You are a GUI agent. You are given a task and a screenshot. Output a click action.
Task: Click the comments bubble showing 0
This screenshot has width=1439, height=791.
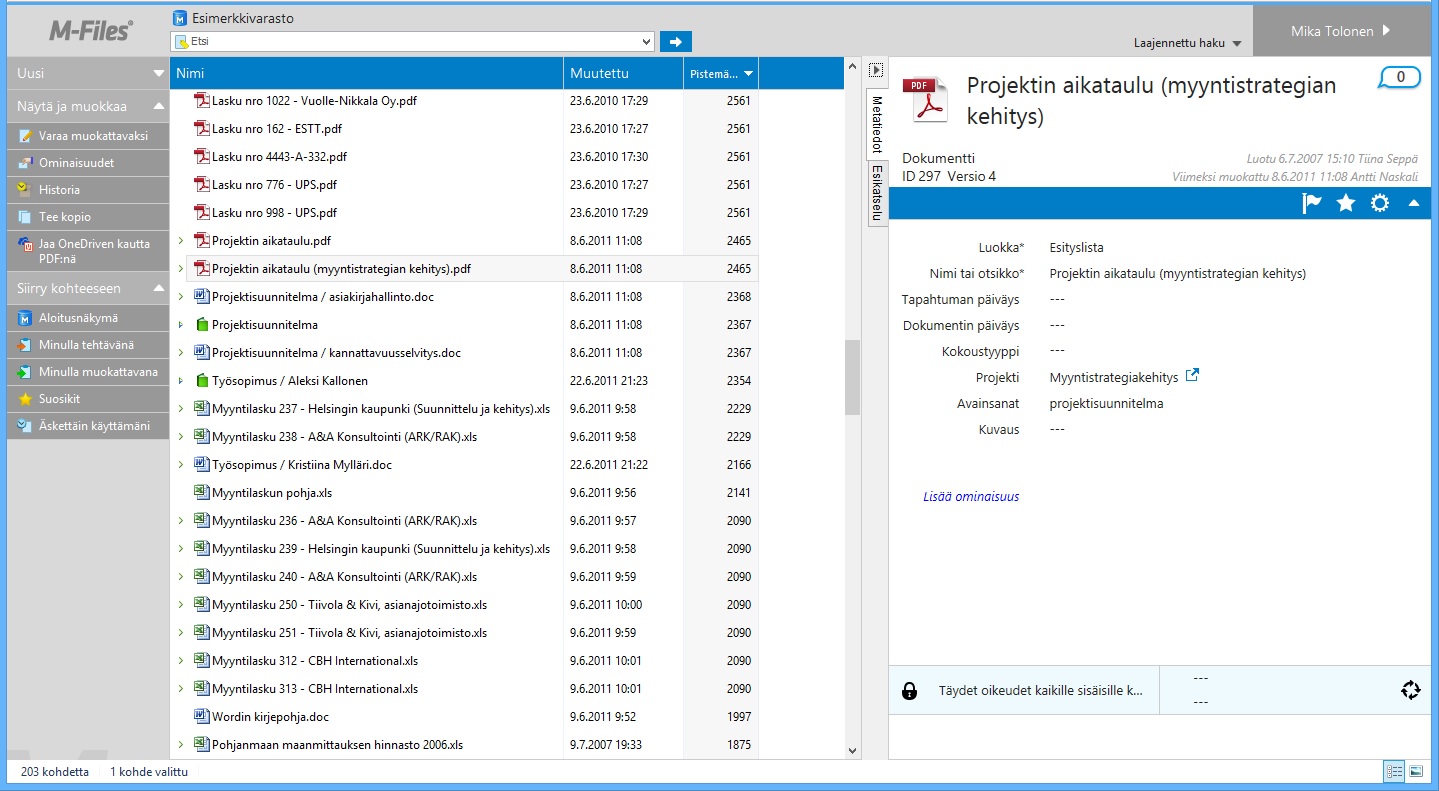coord(1399,77)
